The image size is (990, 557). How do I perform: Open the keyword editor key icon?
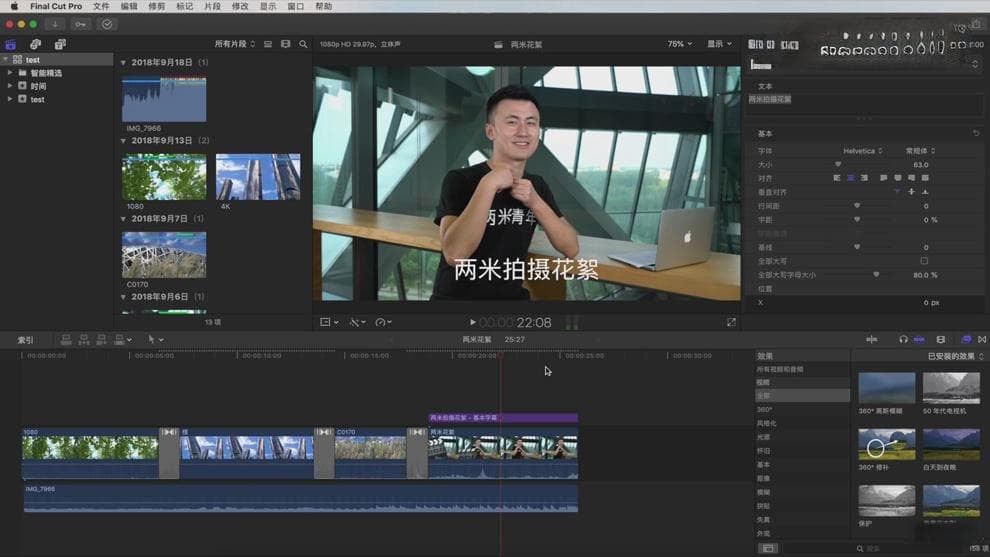(81, 24)
